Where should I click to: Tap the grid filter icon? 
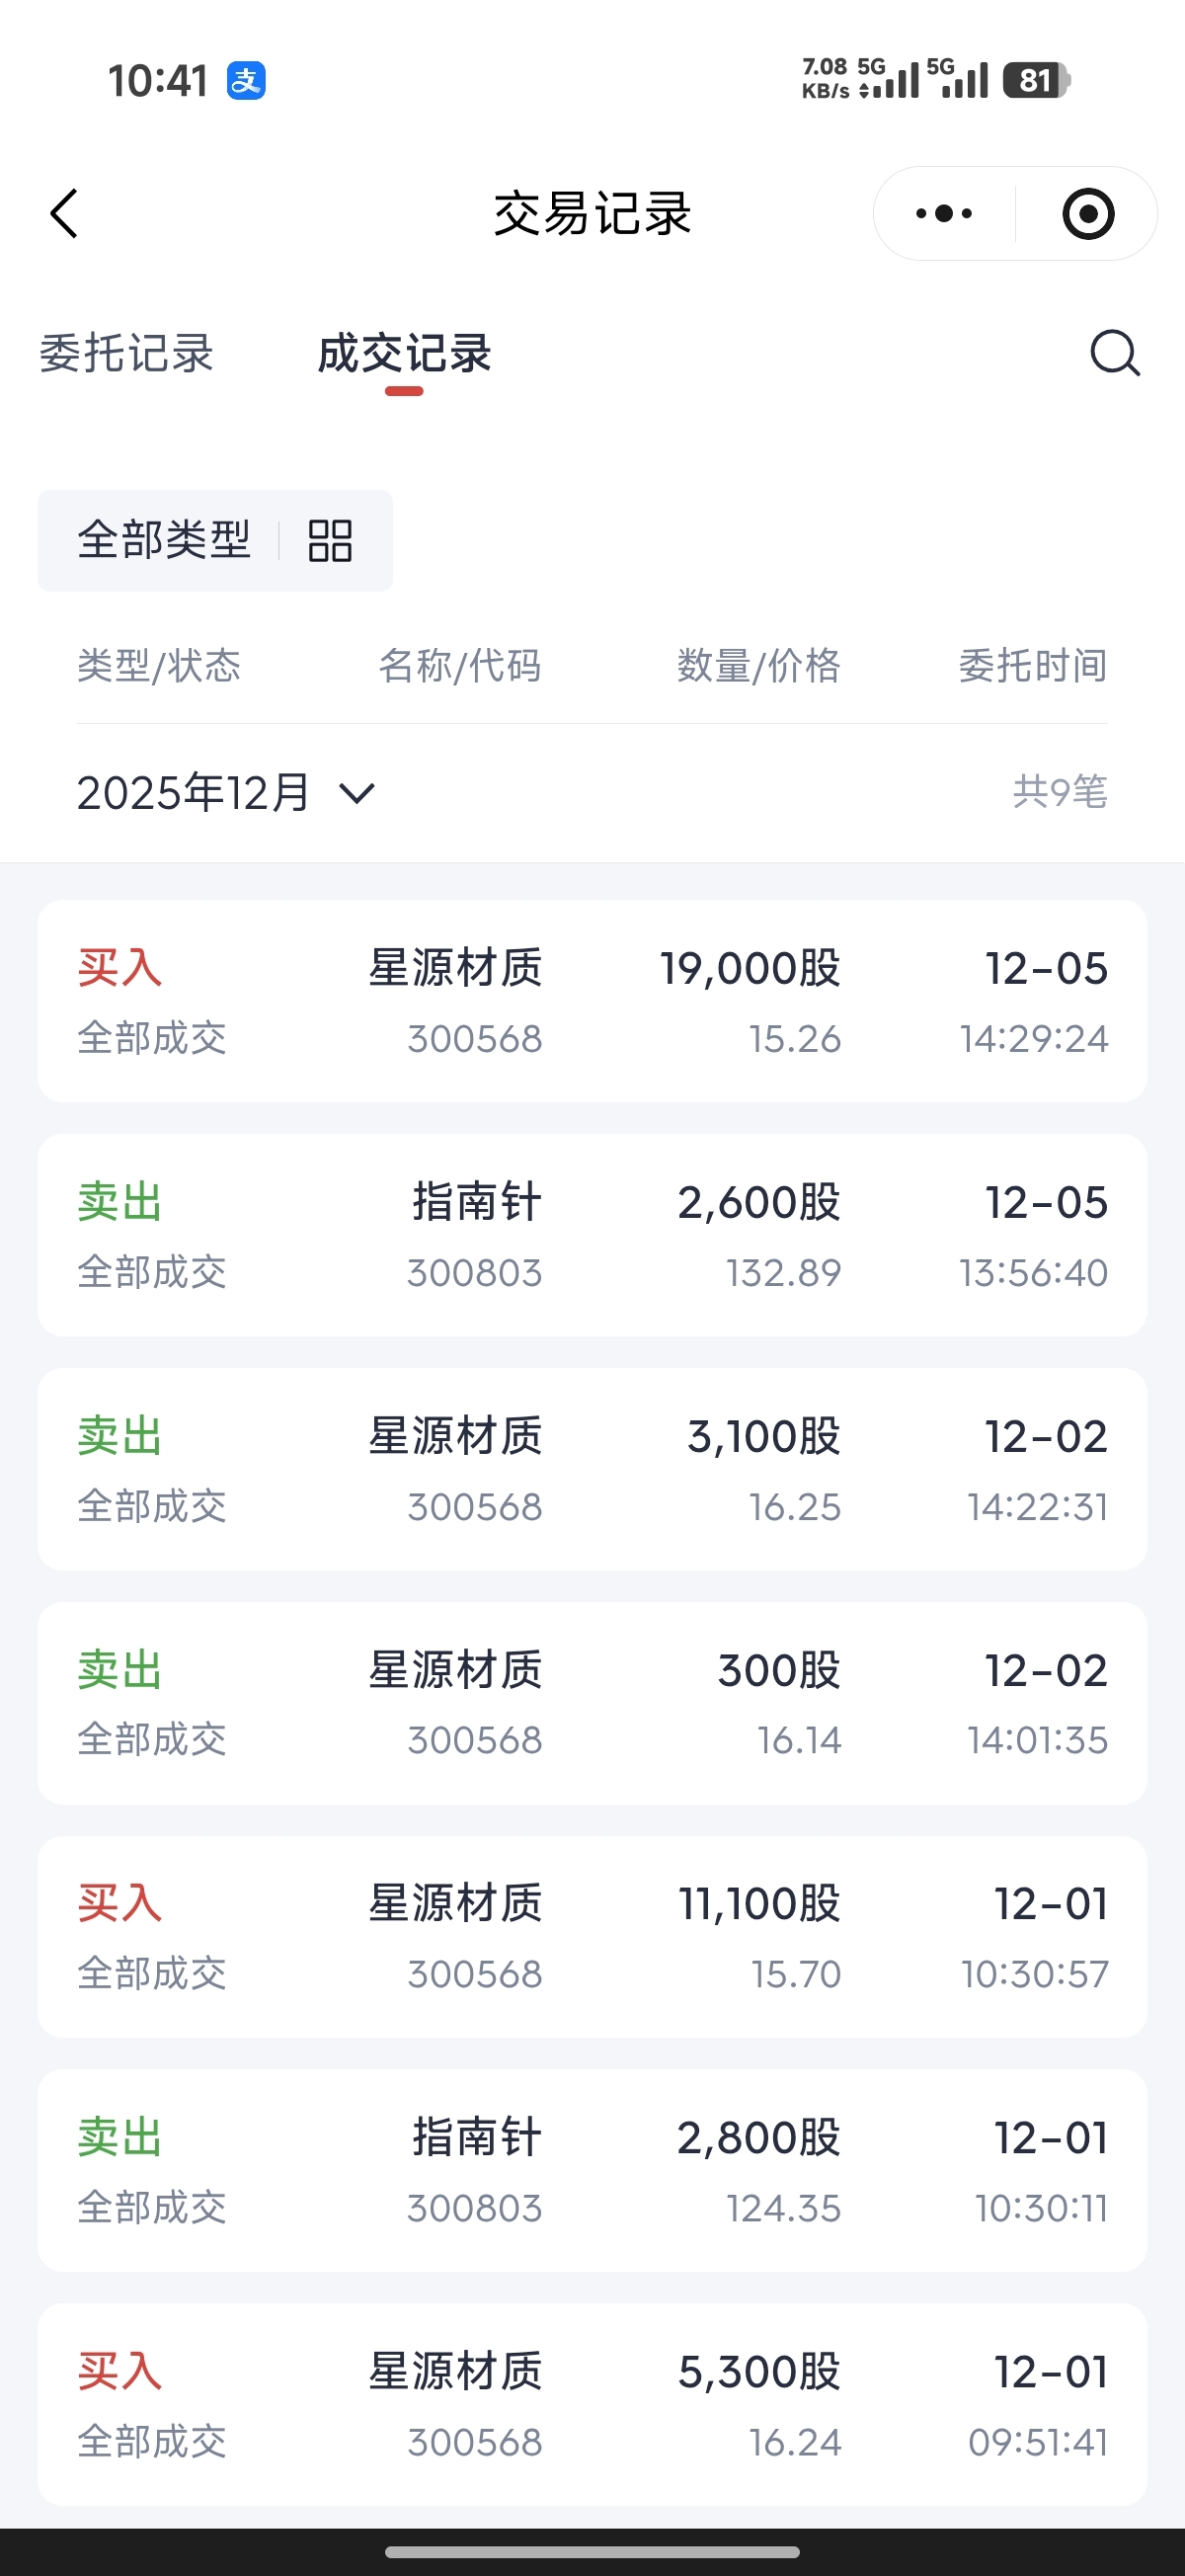coord(329,540)
